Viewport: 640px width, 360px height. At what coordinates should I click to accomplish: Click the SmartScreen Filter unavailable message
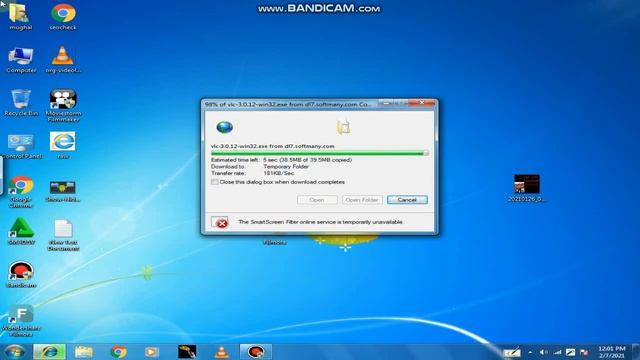(x=321, y=222)
